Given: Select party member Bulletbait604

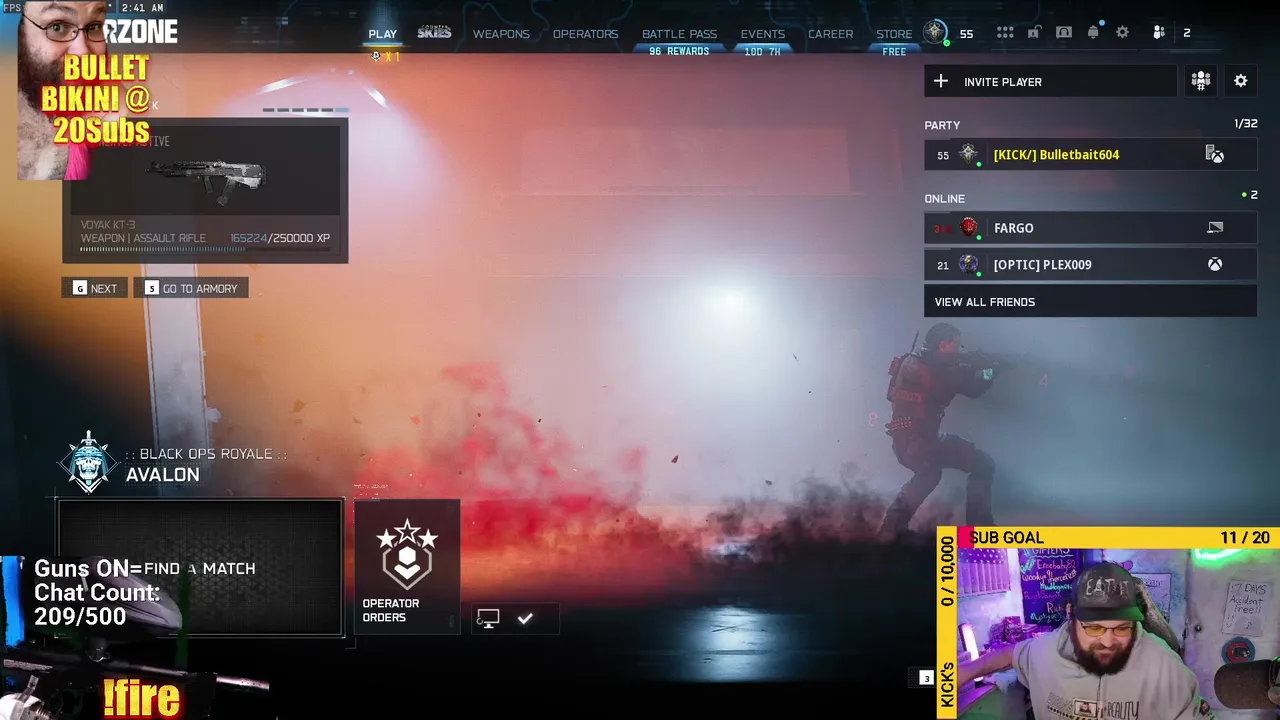Looking at the screenshot, I should (x=1090, y=155).
